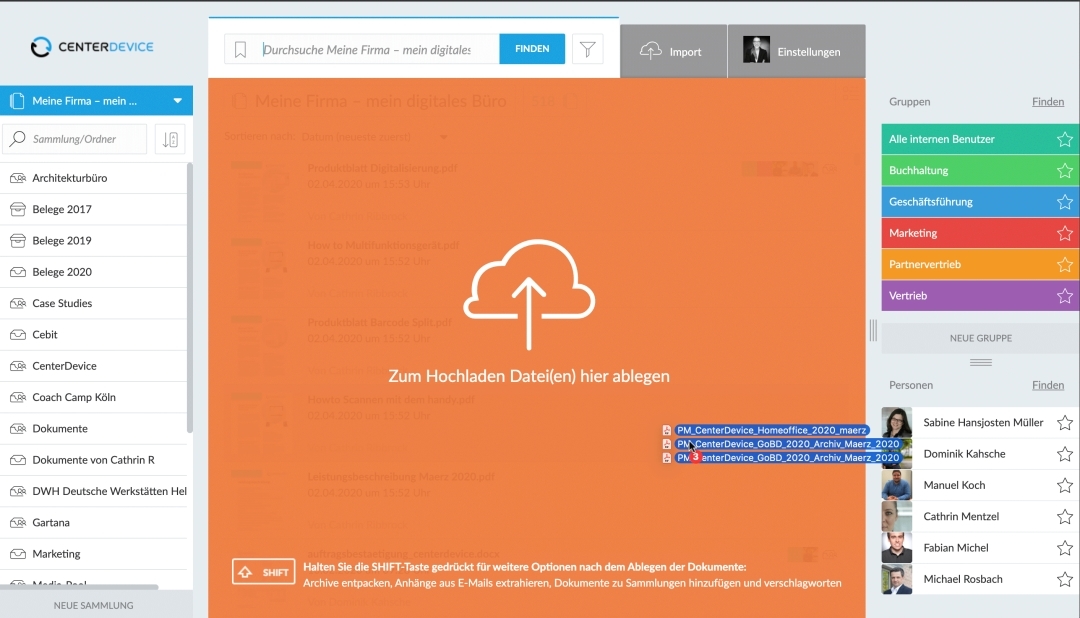Click Finden link next to Personen

click(x=1048, y=385)
